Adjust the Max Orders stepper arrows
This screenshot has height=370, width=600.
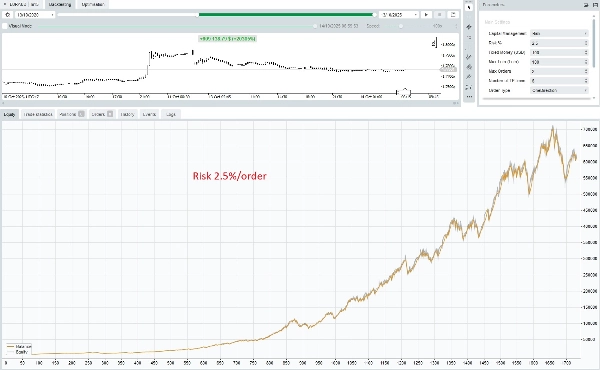(x=586, y=71)
